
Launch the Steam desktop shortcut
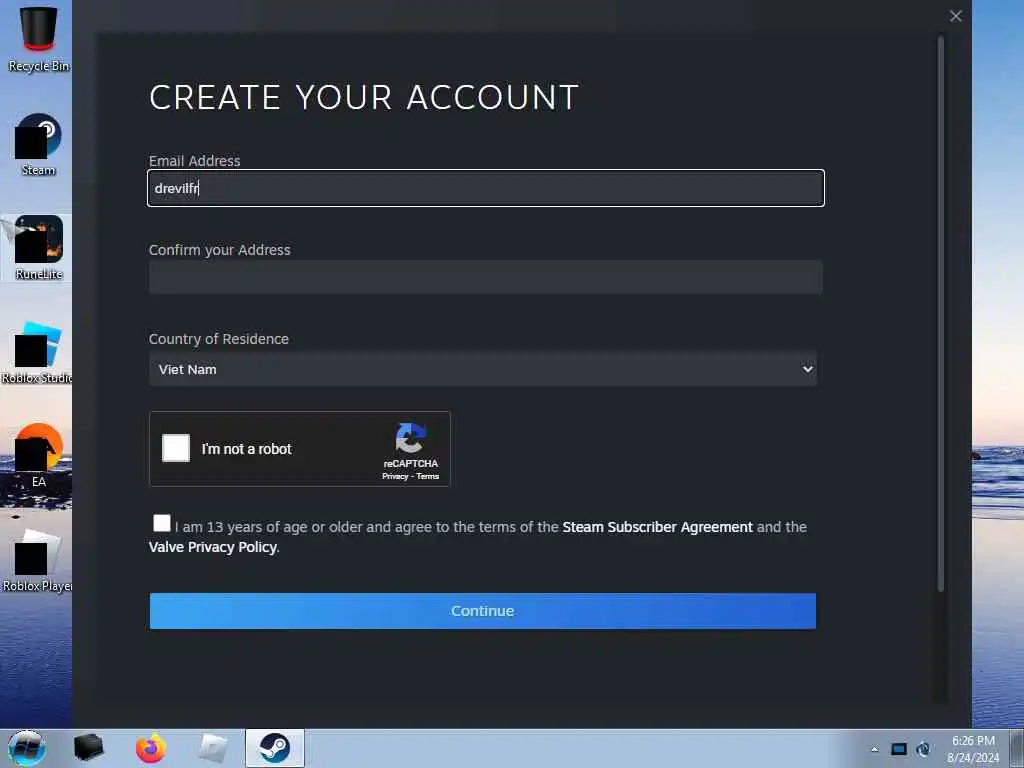(x=39, y=145)
